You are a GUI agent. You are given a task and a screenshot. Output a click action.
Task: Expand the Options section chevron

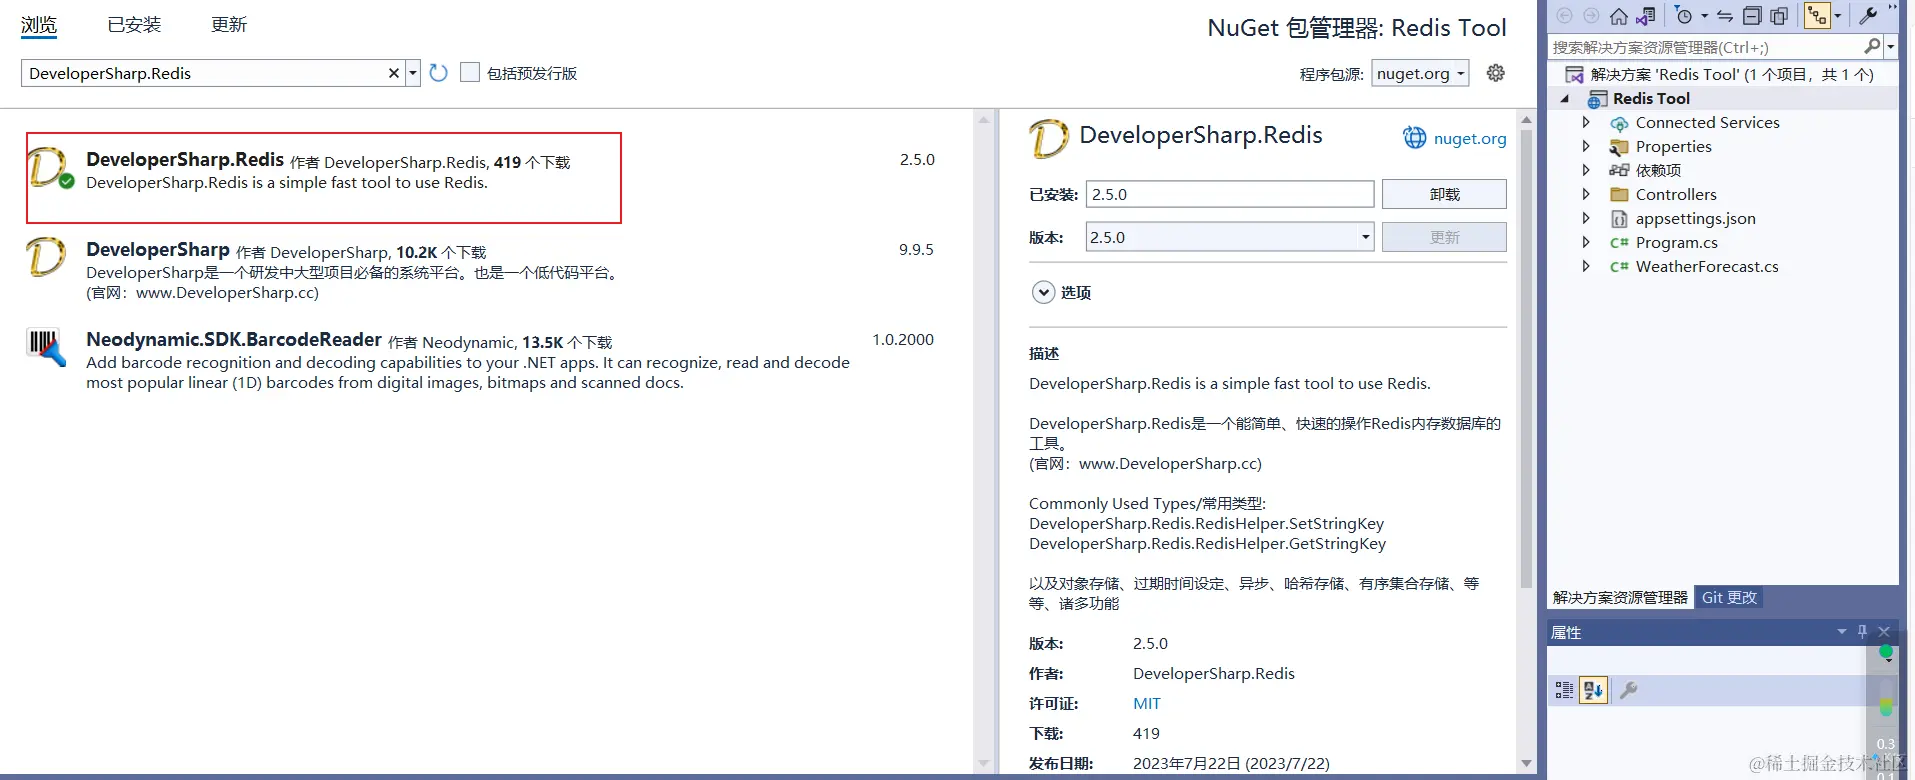click(1043, 292)
